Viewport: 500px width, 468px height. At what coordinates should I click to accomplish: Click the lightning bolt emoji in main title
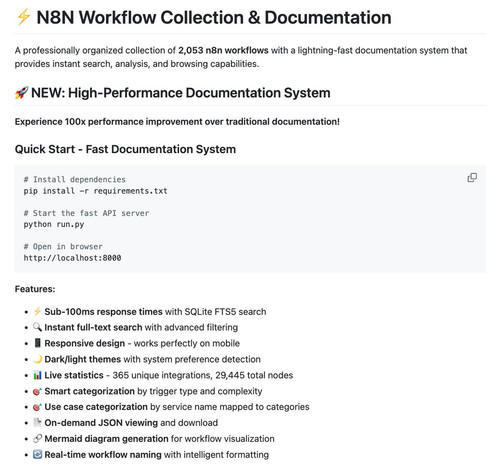[23, 17]
